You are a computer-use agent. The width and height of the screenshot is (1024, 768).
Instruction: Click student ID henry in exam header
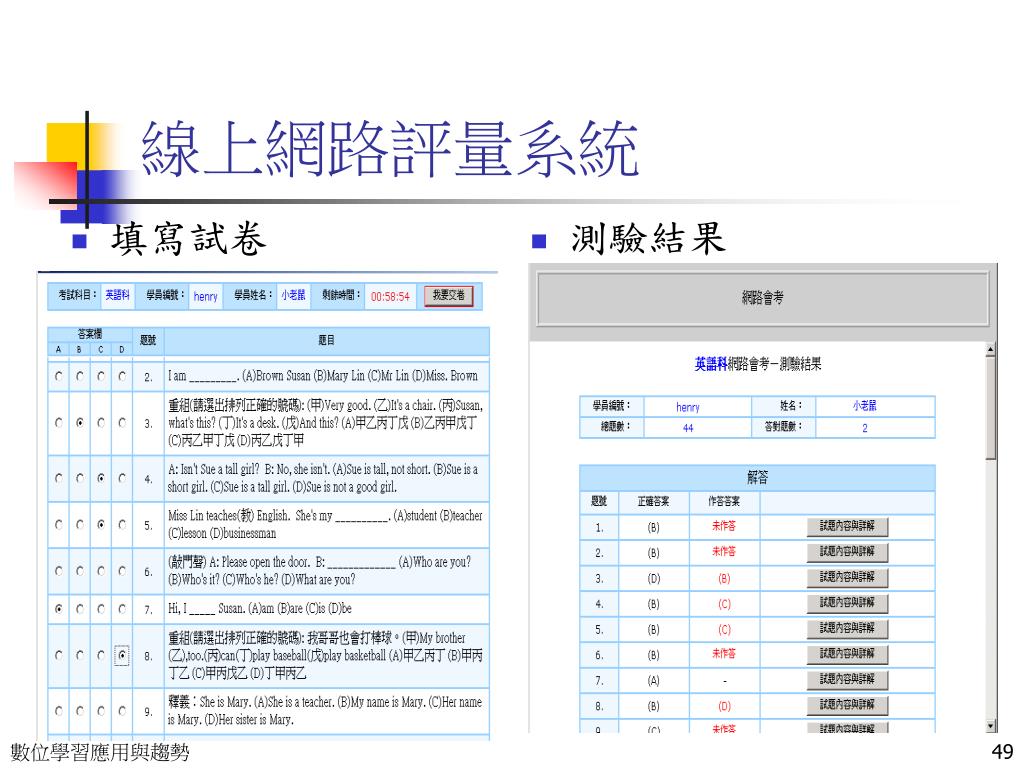point(205,296)
